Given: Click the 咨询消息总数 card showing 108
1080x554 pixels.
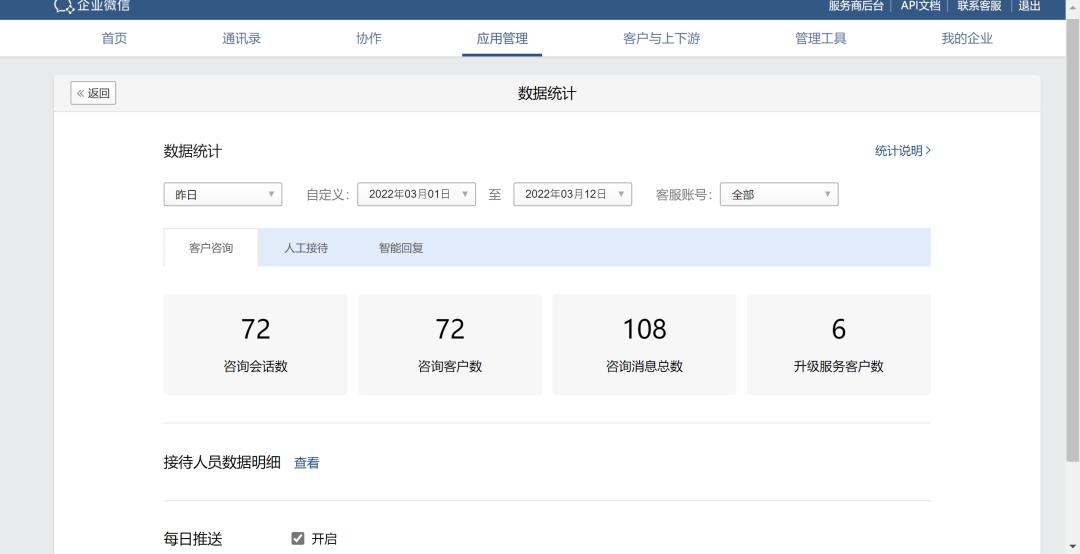Looking at the screenshot, I should [x=644, y=345].
